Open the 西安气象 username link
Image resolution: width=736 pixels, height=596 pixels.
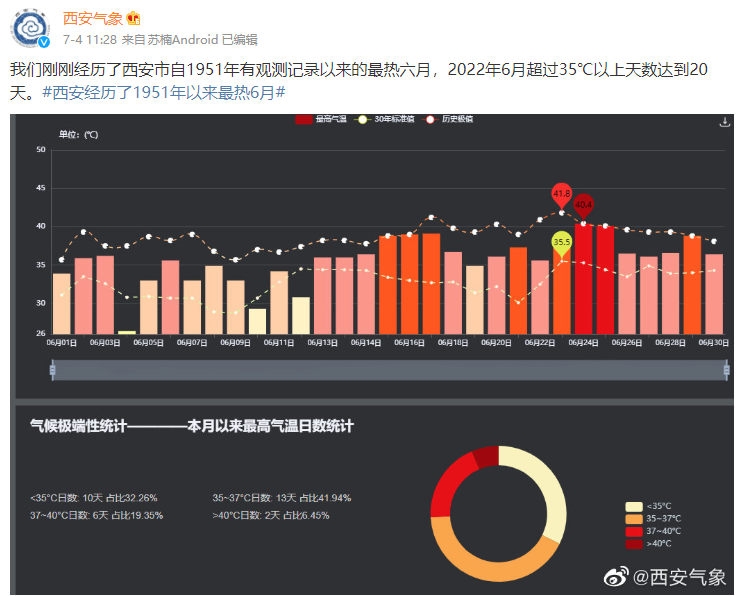point(92,19)
